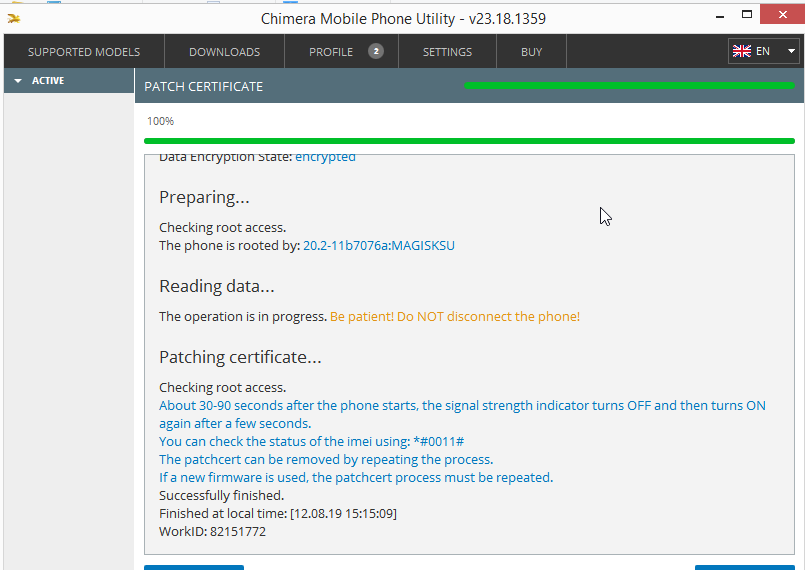The image size is (805, 570).
Task: Click the Chimera app logo icon
Action: [x=14, y=19]
